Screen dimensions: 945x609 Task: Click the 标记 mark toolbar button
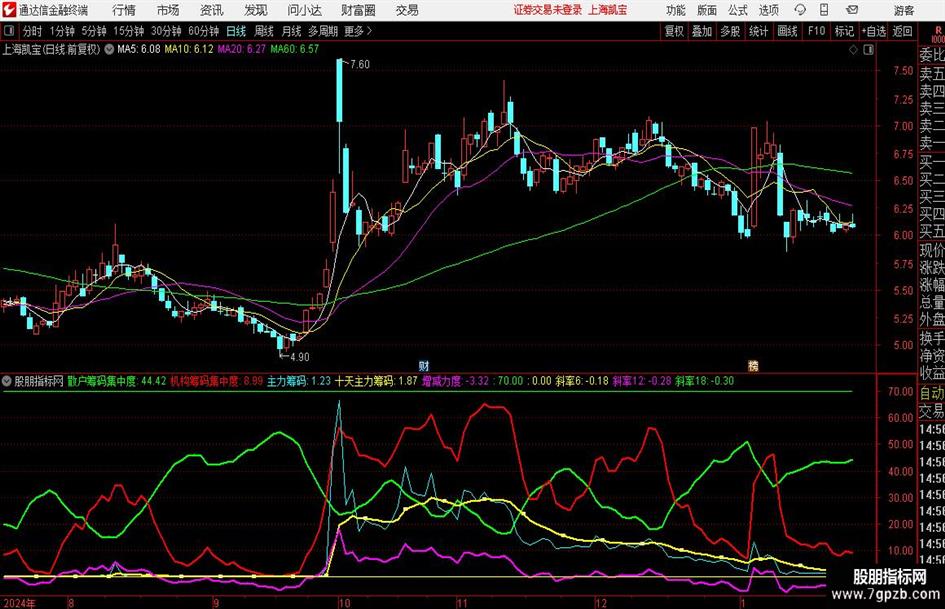click(x=844, y=31)
